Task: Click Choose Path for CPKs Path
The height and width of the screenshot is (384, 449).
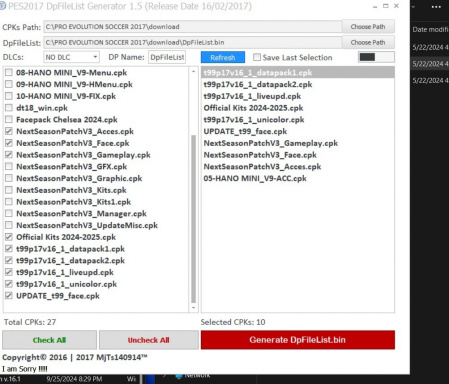Action: click(x=368, y=27)
